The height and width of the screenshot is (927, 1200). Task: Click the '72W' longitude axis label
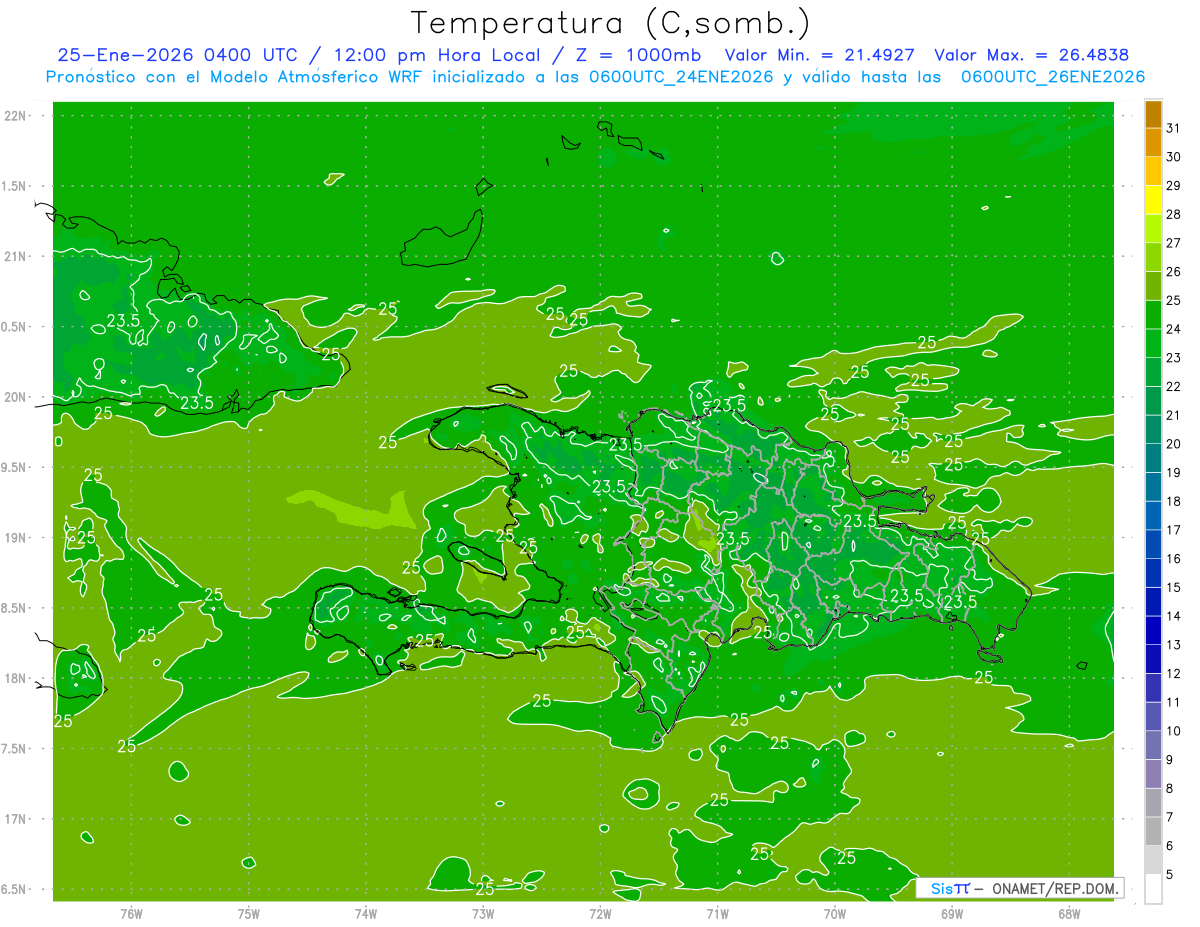point(600,913)
